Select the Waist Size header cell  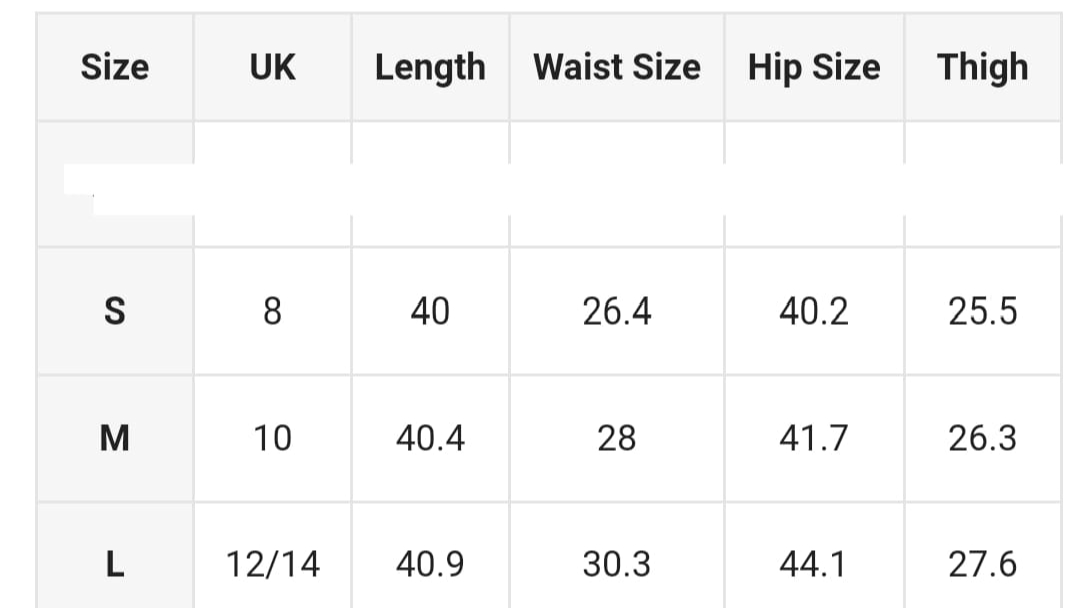pyautogui.click(x=617, y=67)
